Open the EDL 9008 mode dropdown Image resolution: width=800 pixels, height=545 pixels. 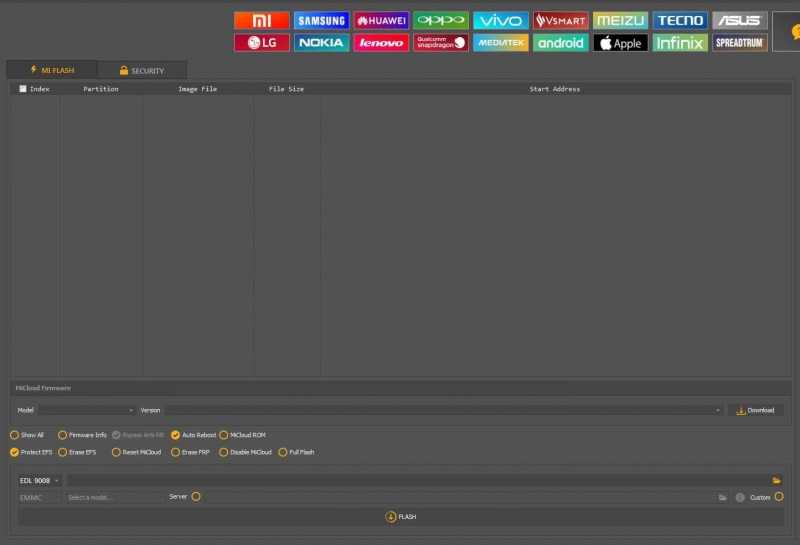pos(40,481)
